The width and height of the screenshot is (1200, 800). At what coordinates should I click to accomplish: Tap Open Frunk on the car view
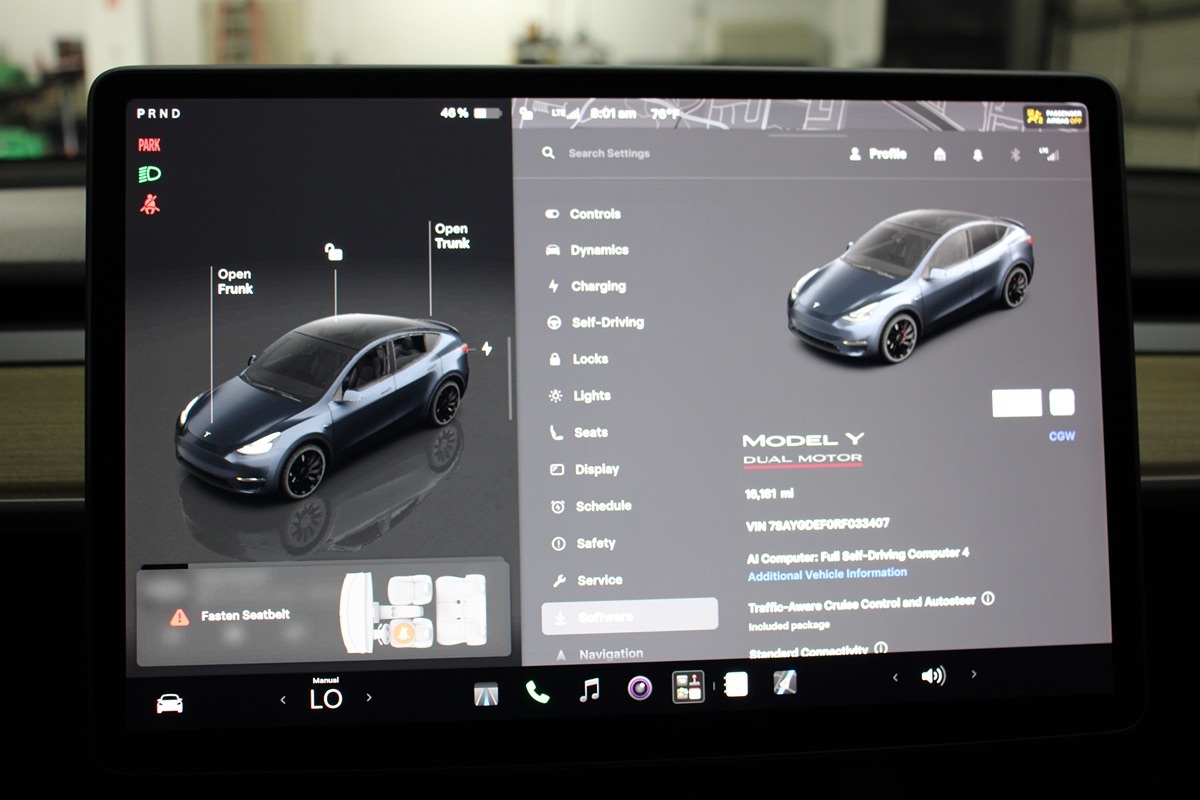pos(235,282)
